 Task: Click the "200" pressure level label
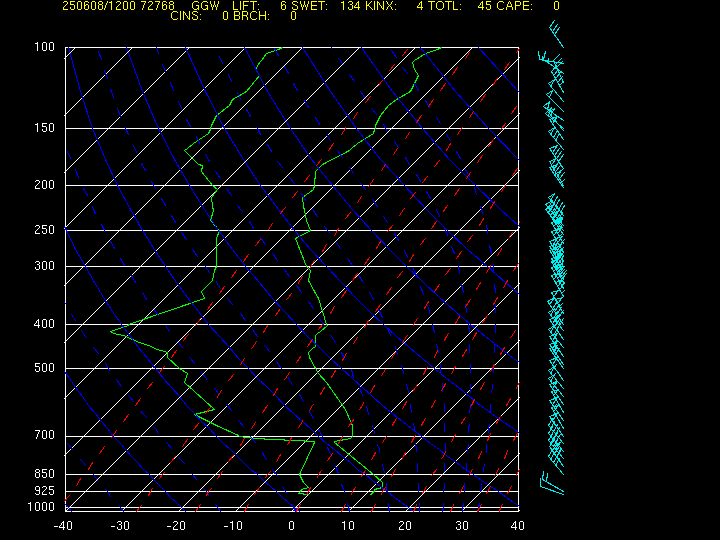click(x=45, y=185)
